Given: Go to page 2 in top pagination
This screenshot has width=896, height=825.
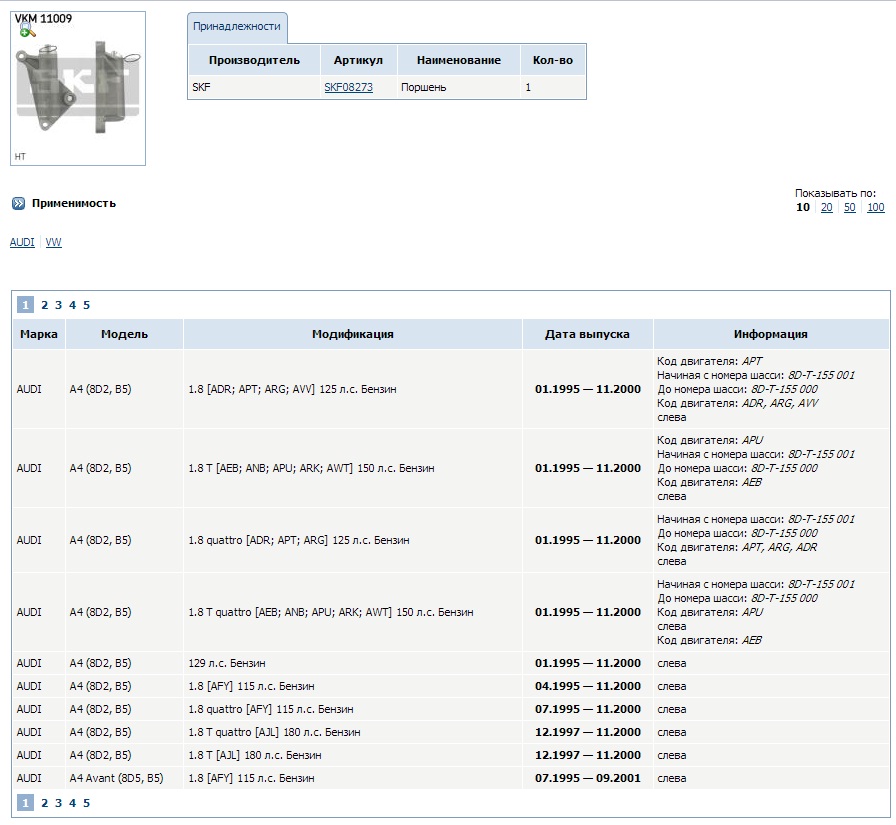Looking at the screenshot, I should point(45,305).
